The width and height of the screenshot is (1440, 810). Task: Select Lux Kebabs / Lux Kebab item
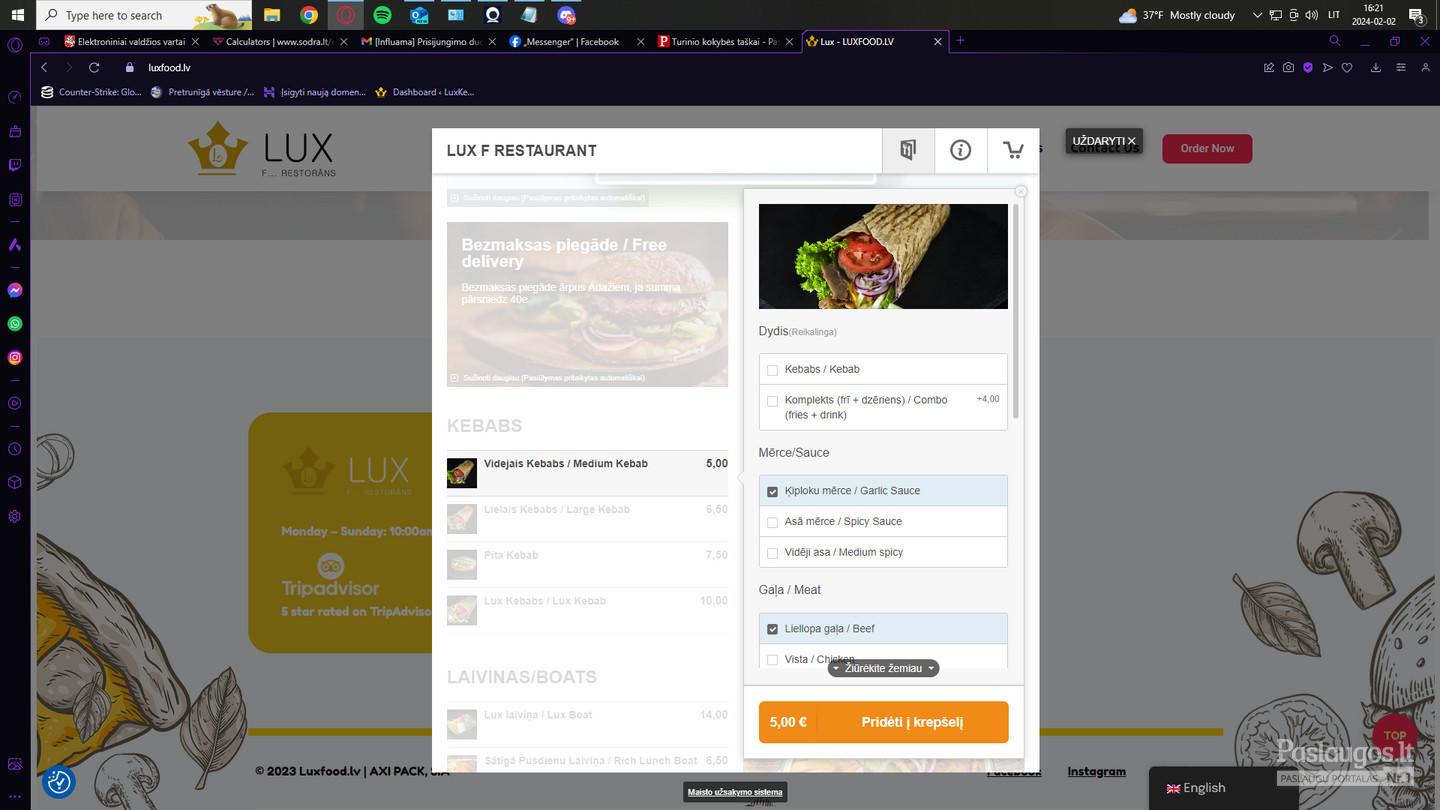click(x=587, y=611)
